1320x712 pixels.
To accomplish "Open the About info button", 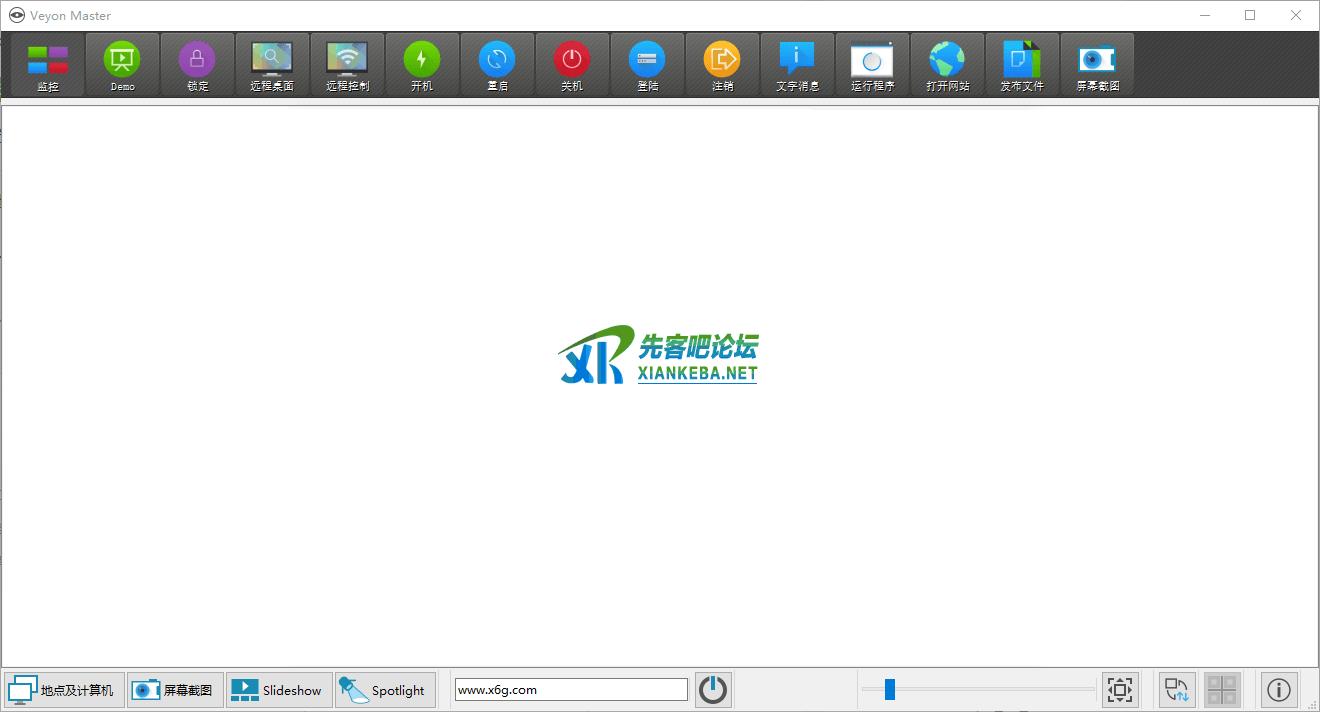I will click(1279, 690).
